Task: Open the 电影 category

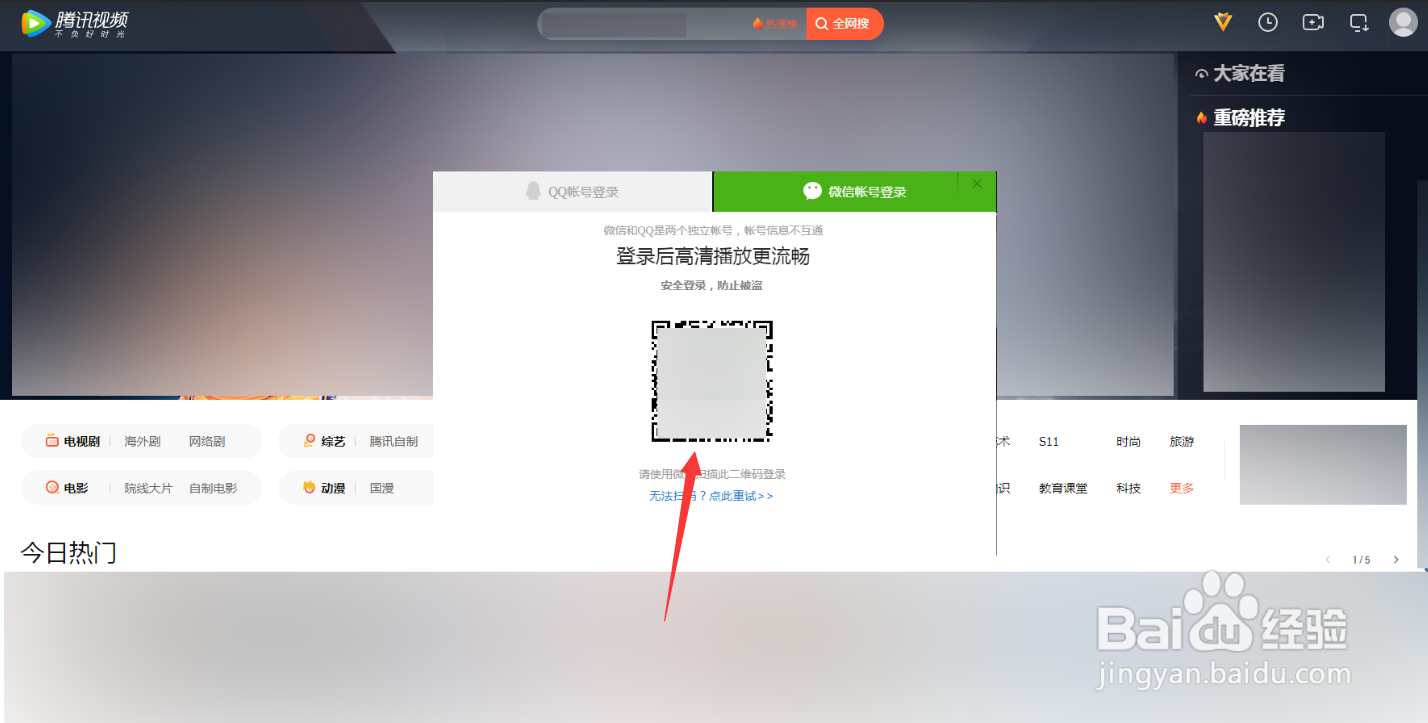Action: click(76, 488)
